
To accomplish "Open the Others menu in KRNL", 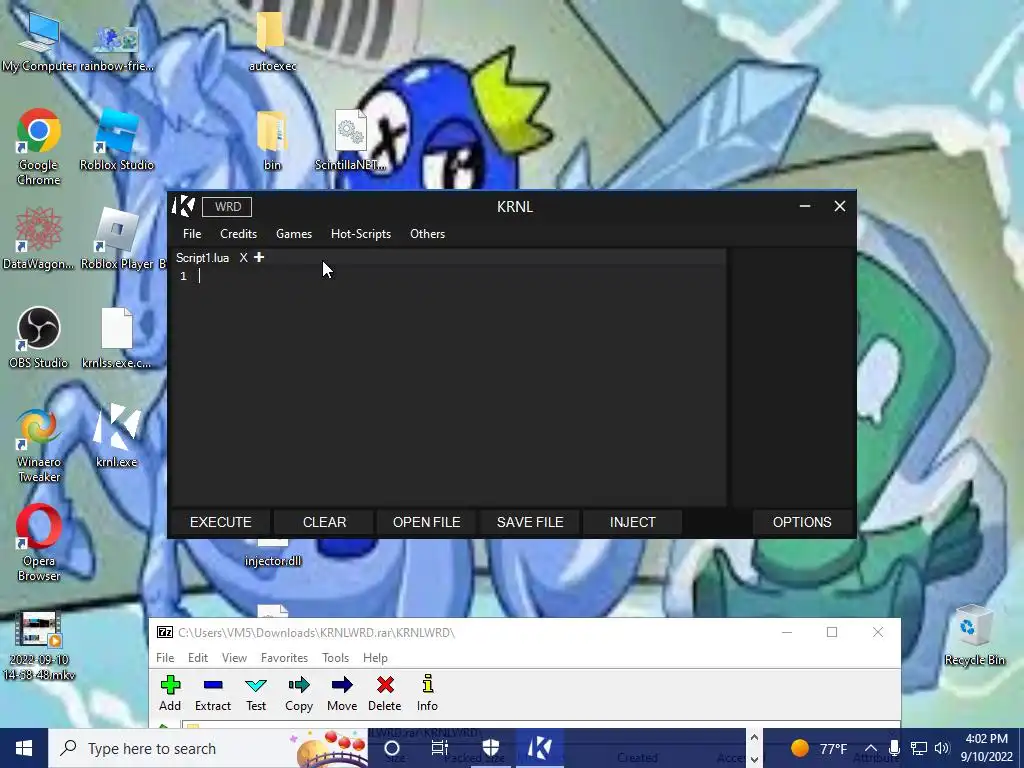I will click(427, 234).
